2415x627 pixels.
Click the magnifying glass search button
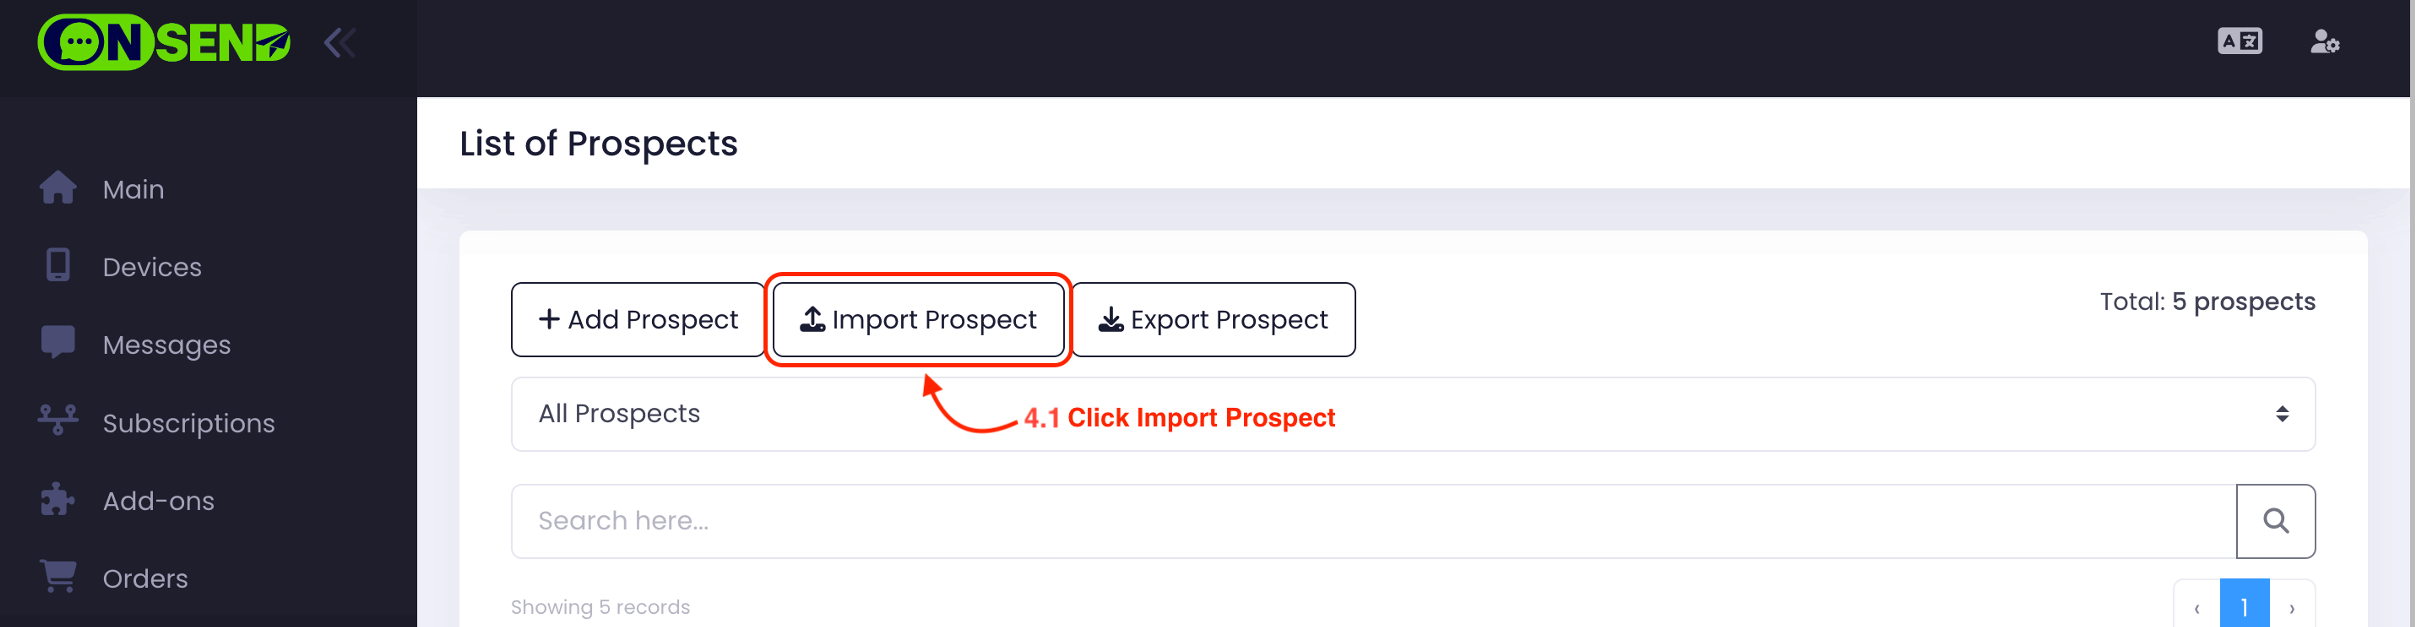click(x=2275, y=521)
